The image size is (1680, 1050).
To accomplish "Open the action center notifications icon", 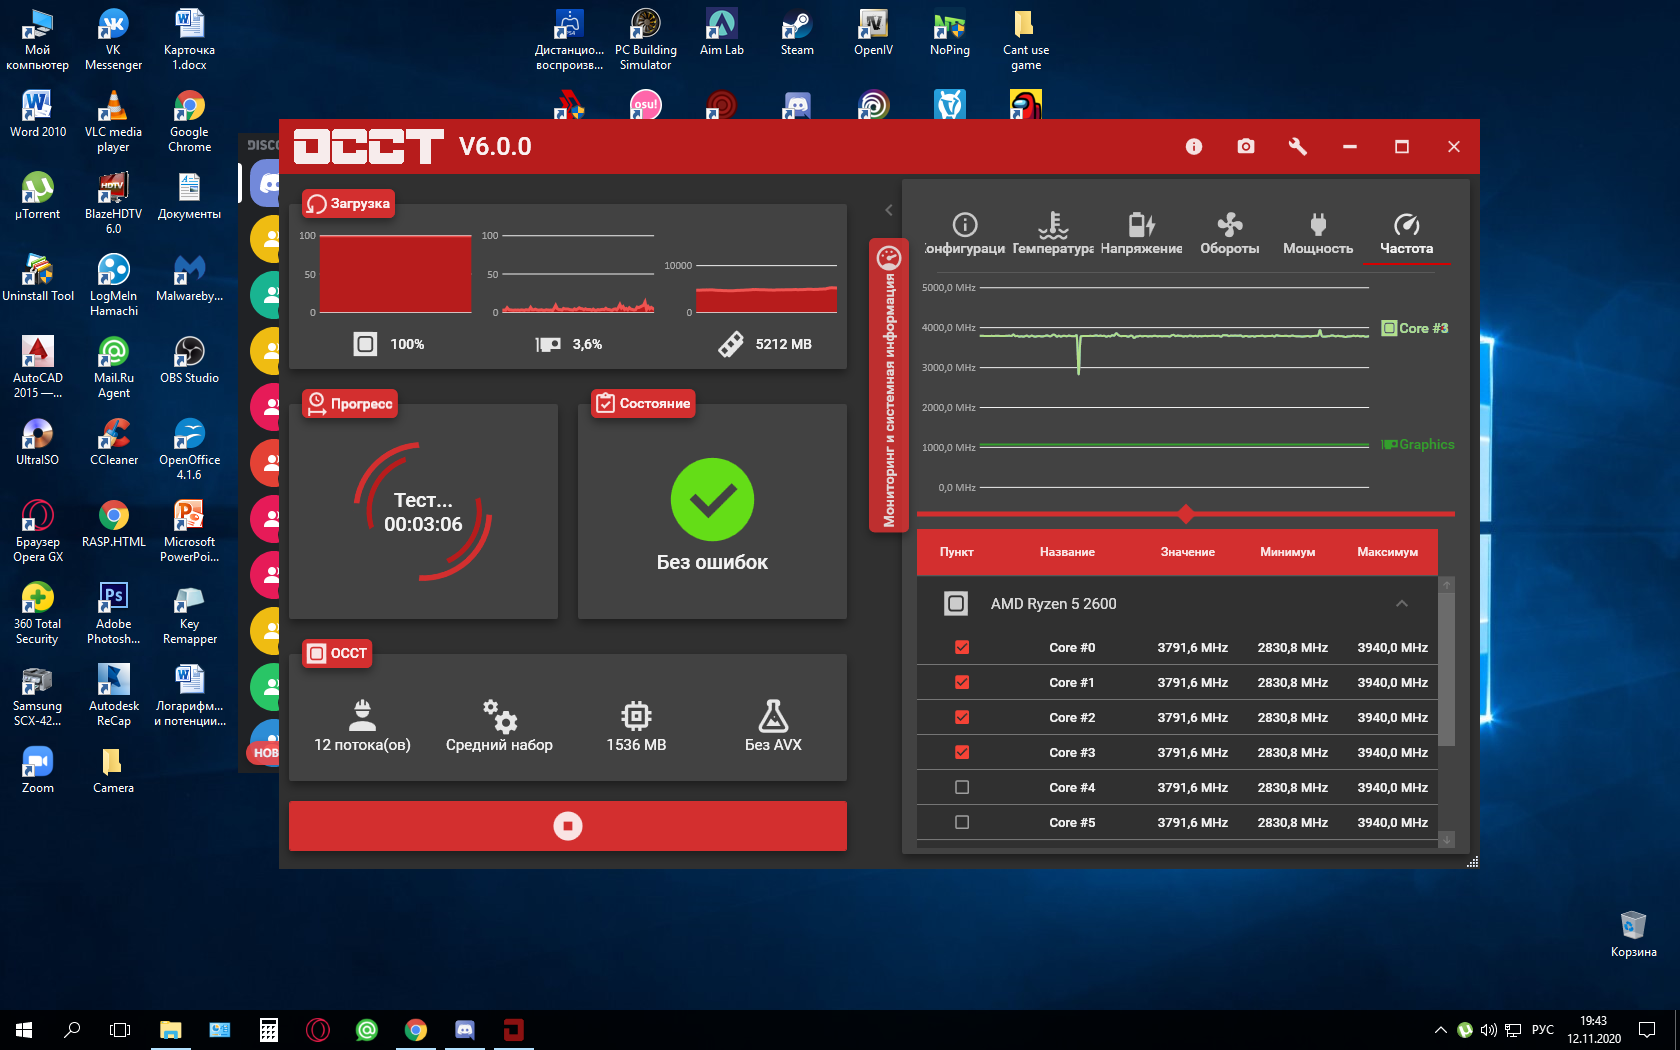I will click(1646, 1030).
